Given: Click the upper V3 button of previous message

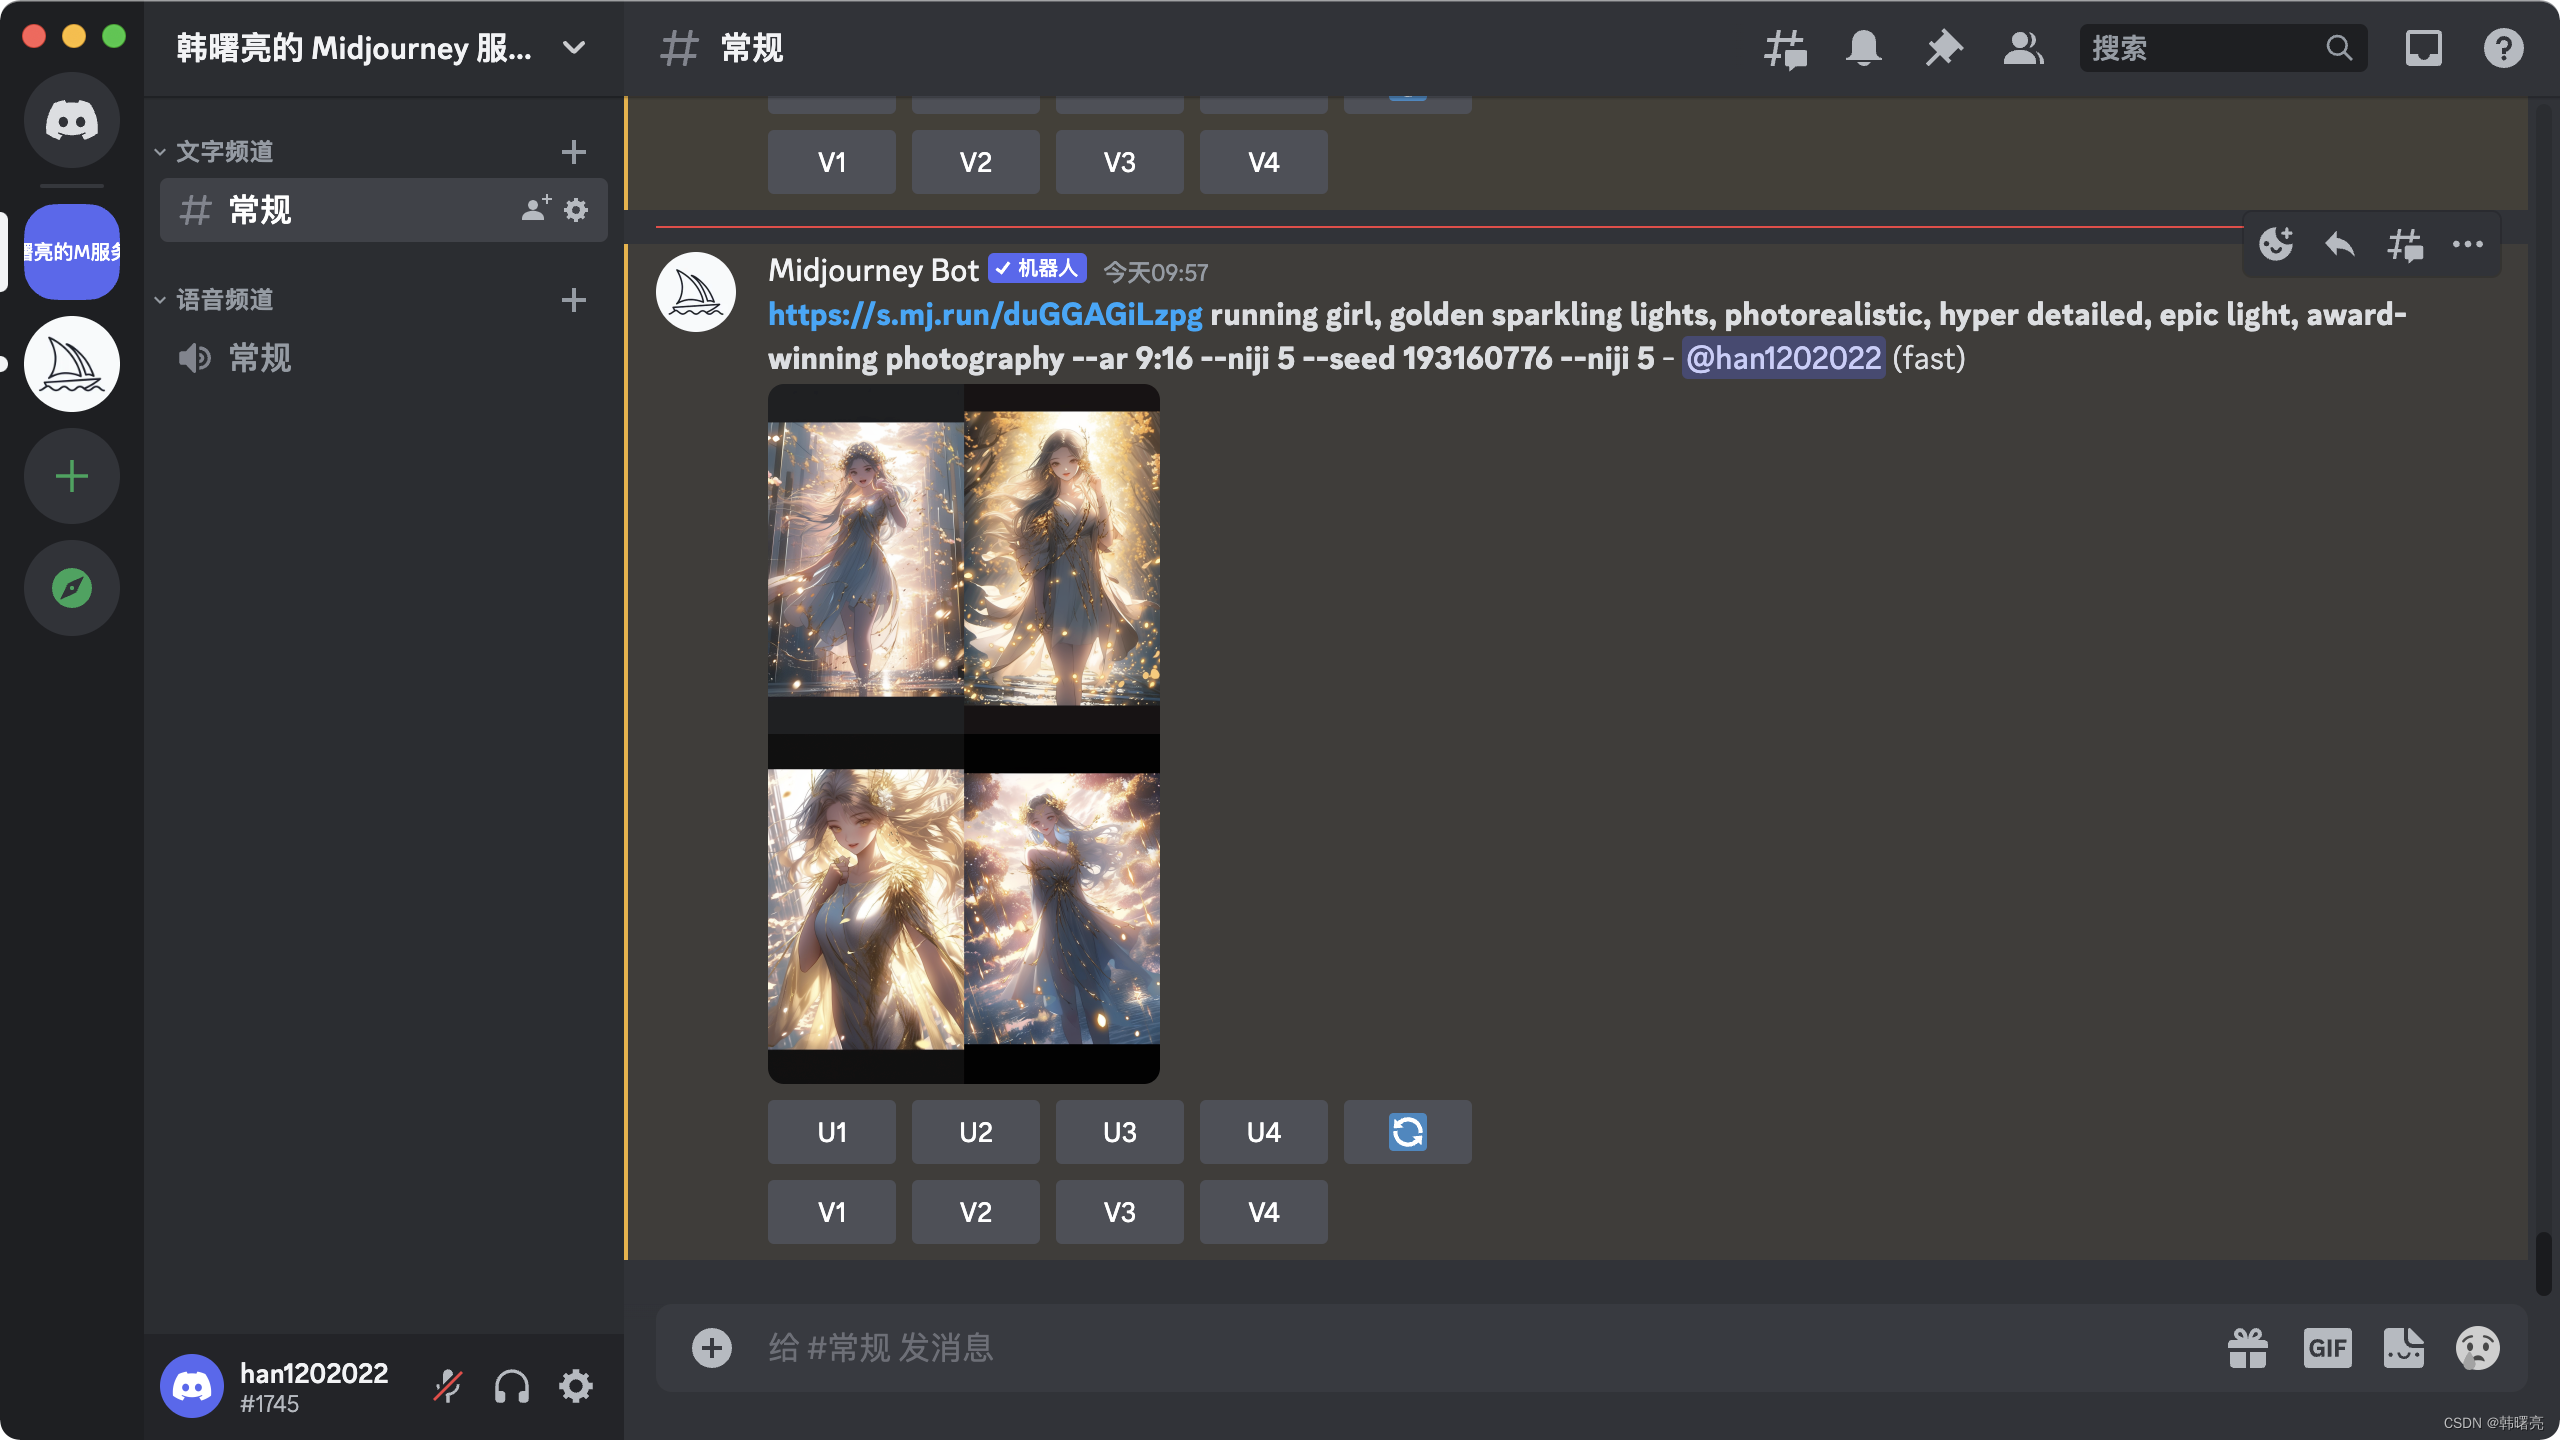Looking at the screenshot, I should point(1120,162).
